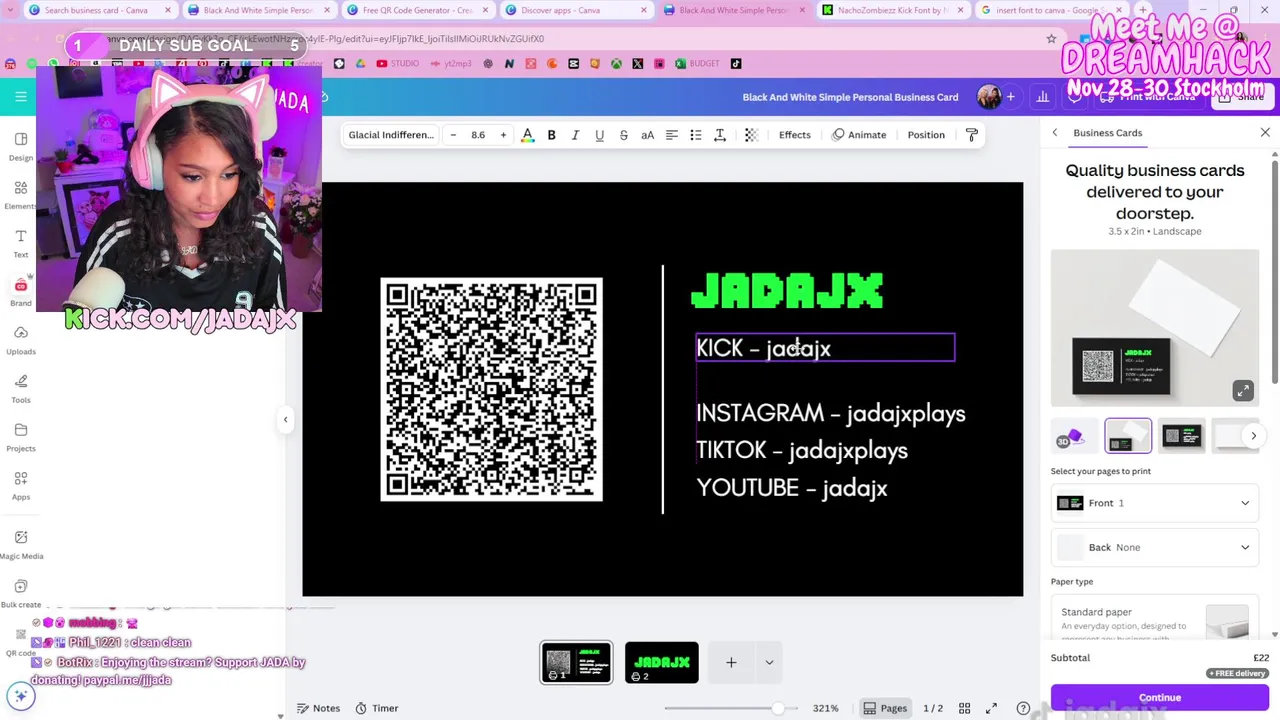
Task: Open the Brand panel in sidebar
Action: (20, 291)
